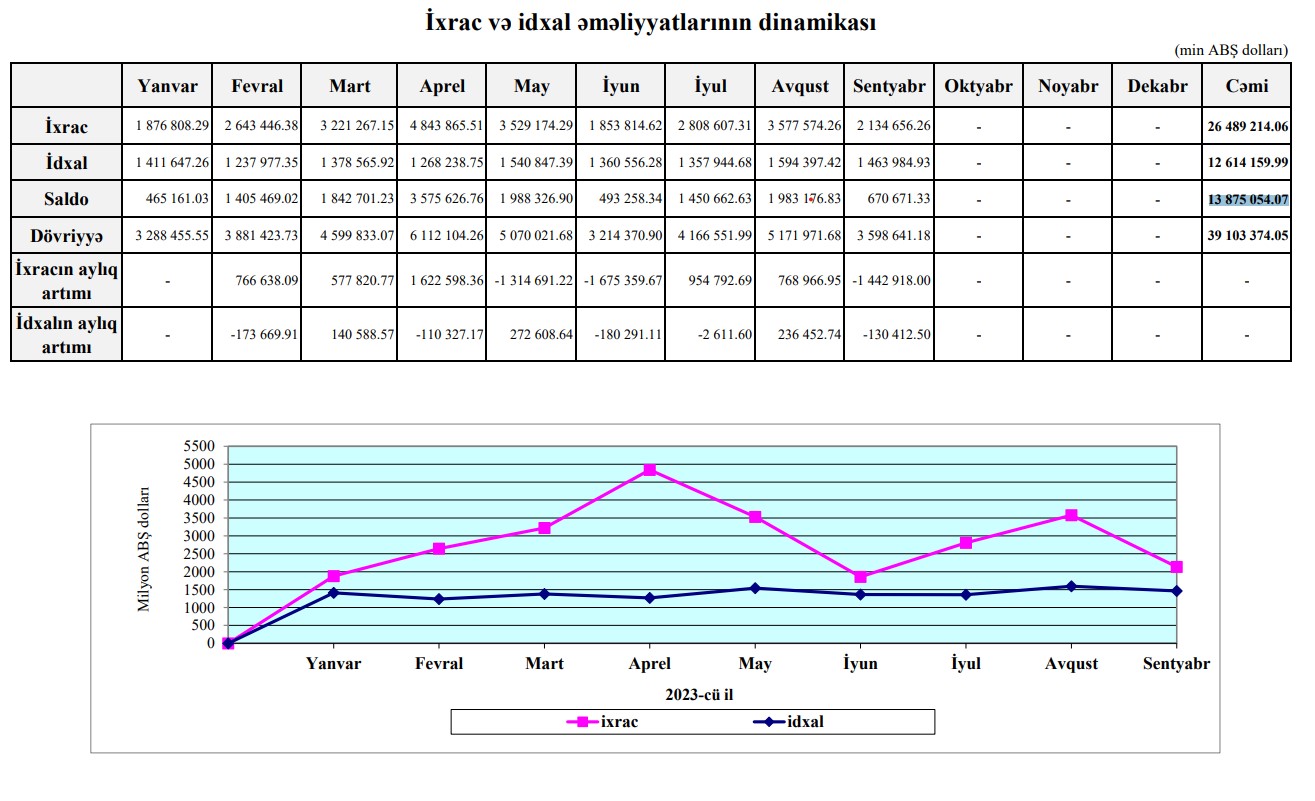Select the Dövriyyə row header
The width and height of the screenshot is (1315, 801).
pyautogui.click(x=67, y=235)
